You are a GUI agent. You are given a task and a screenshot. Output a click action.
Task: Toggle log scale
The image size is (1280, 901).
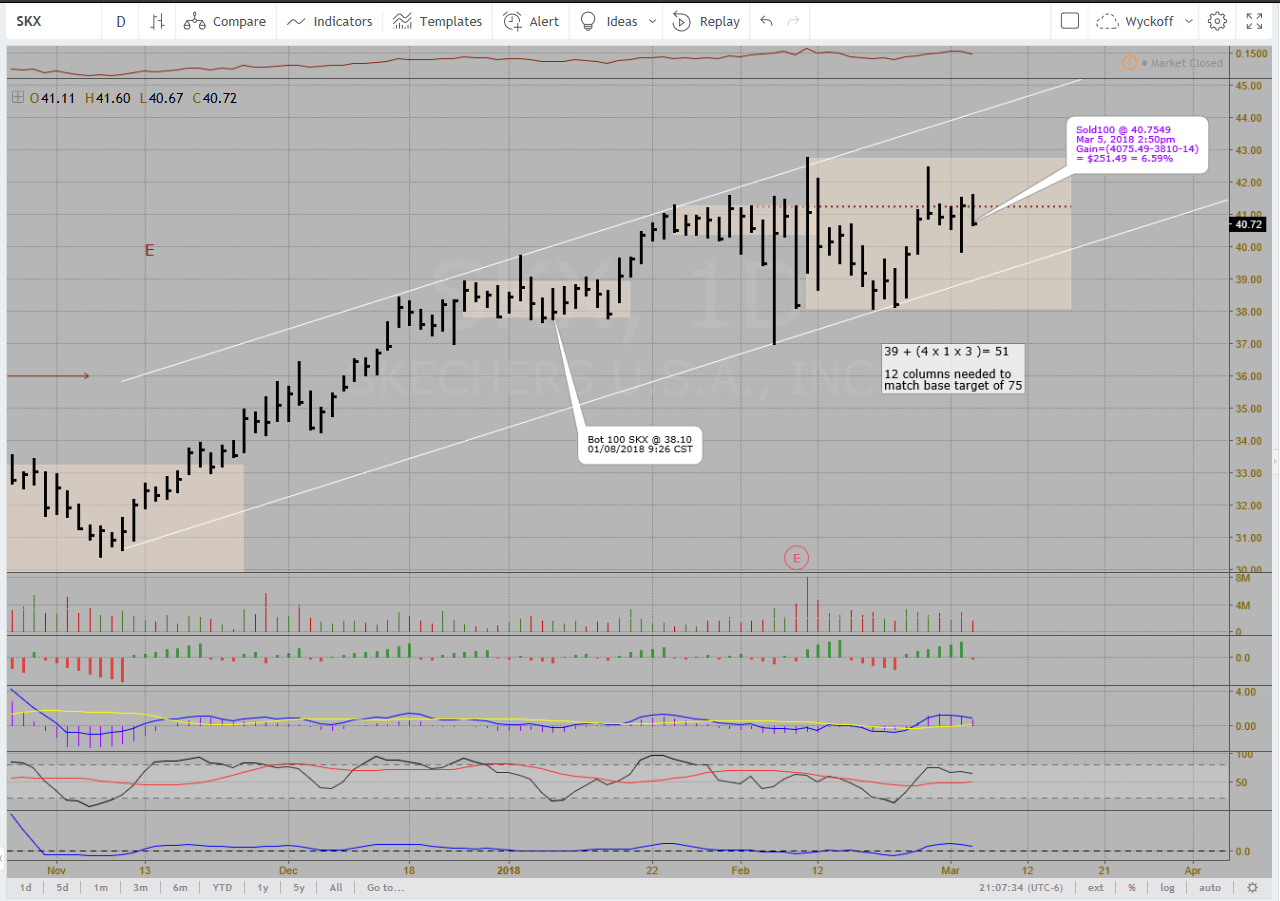1167,887
